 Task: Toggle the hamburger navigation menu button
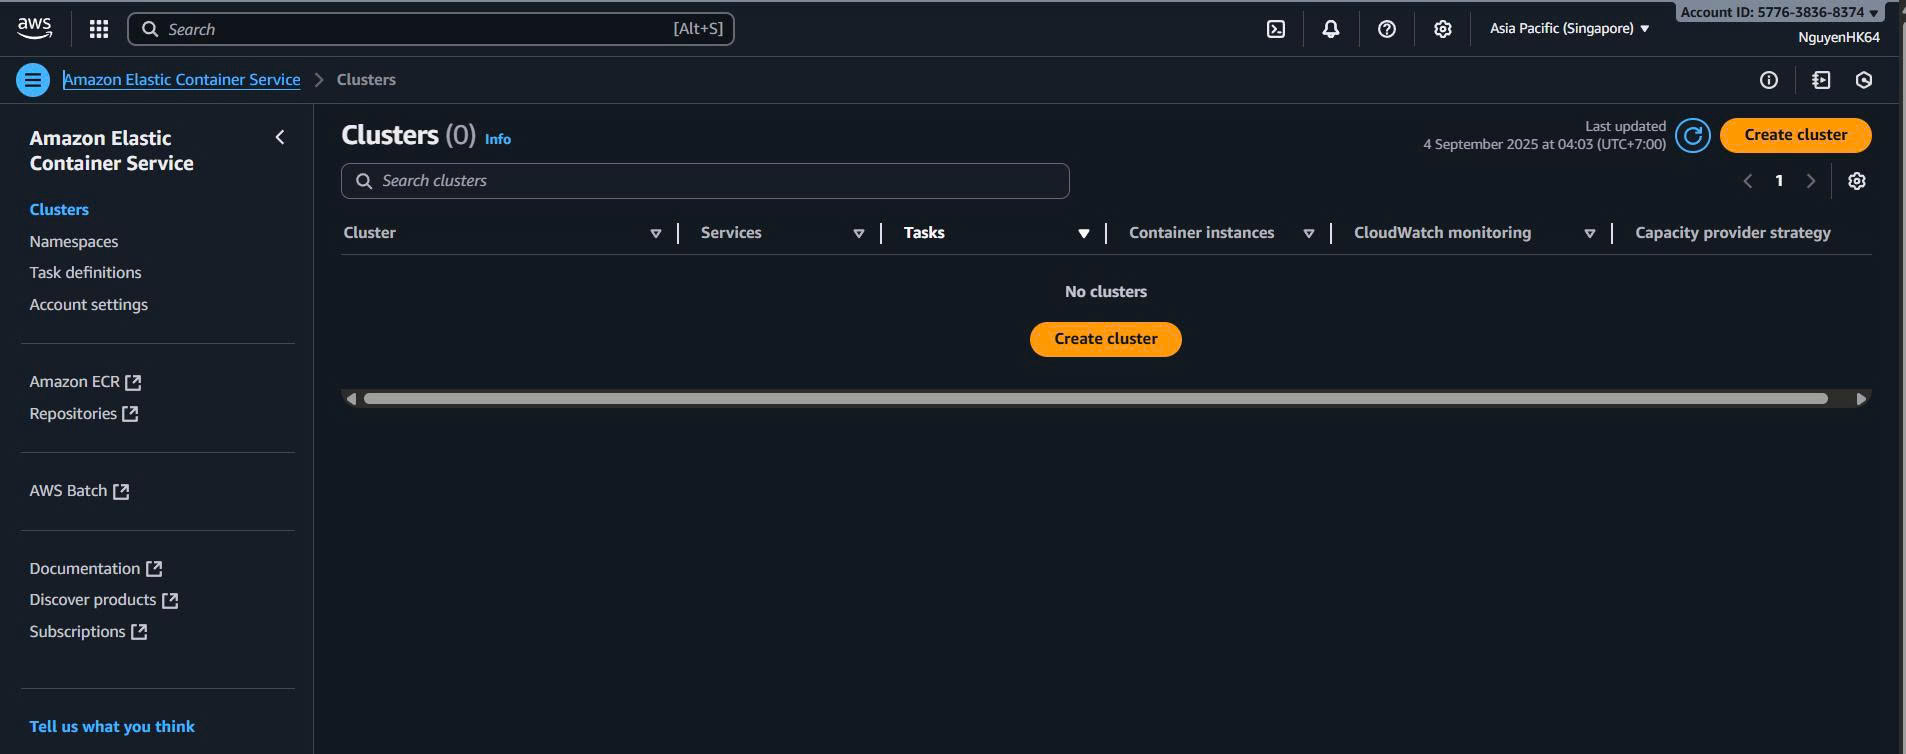click(x=33, y=80)
